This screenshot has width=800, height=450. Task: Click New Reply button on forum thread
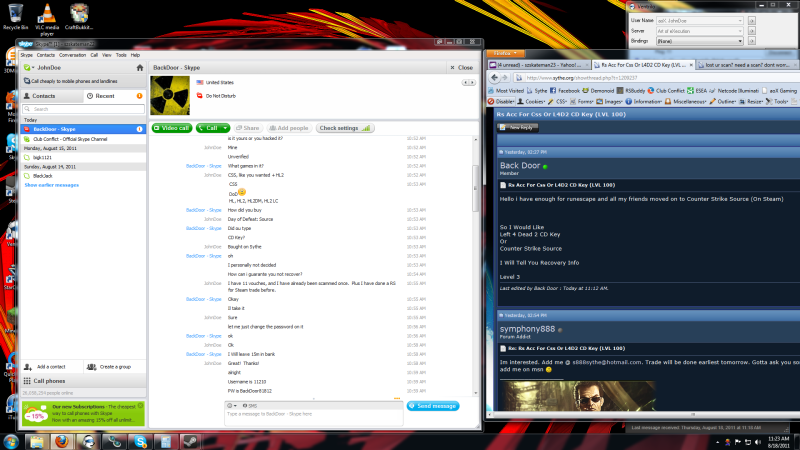[x=518, y=128]
